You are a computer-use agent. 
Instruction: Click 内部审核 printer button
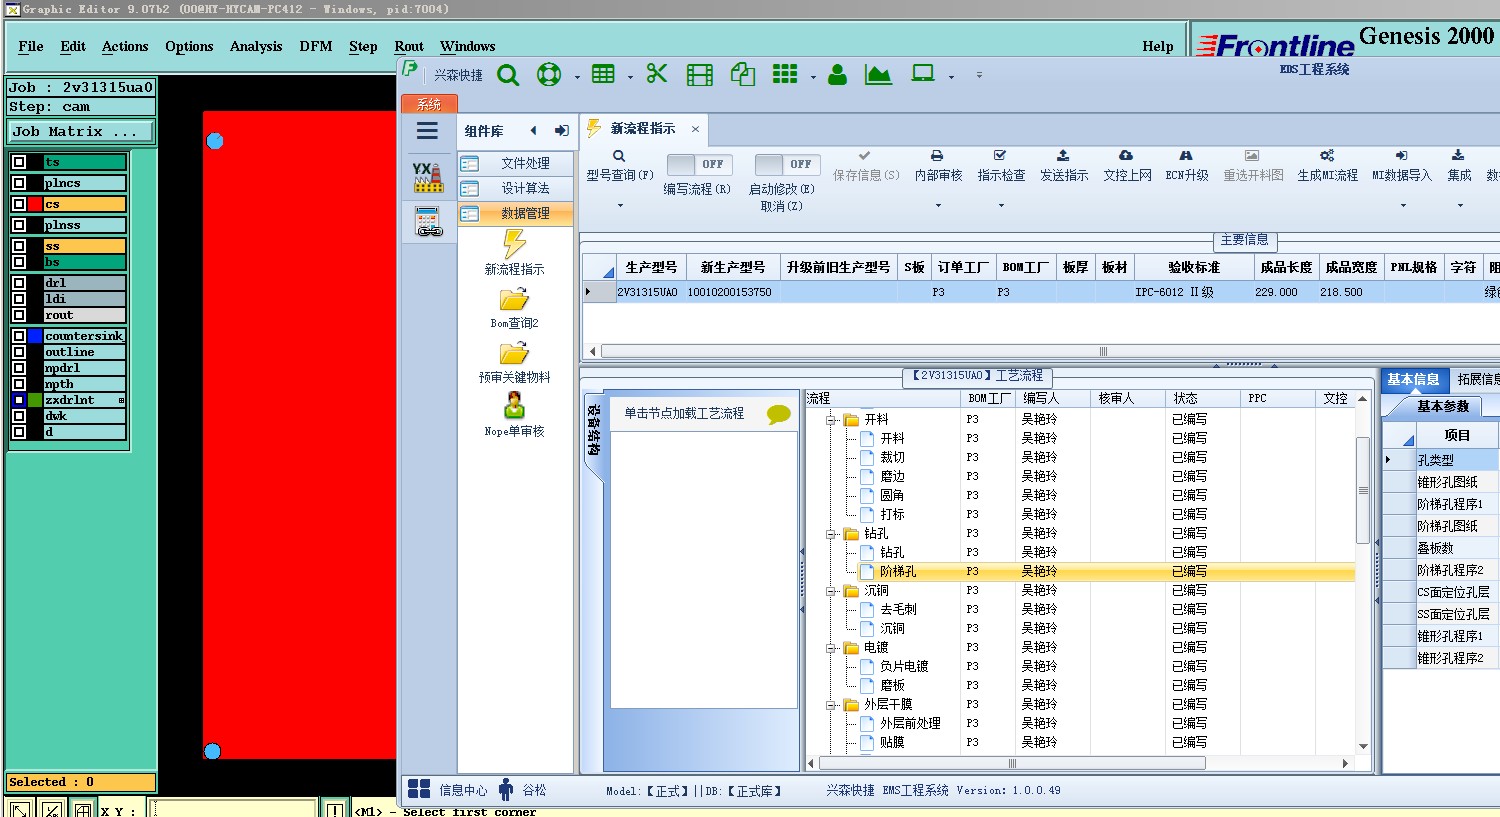pyautogui.click(x=937, y=165)
